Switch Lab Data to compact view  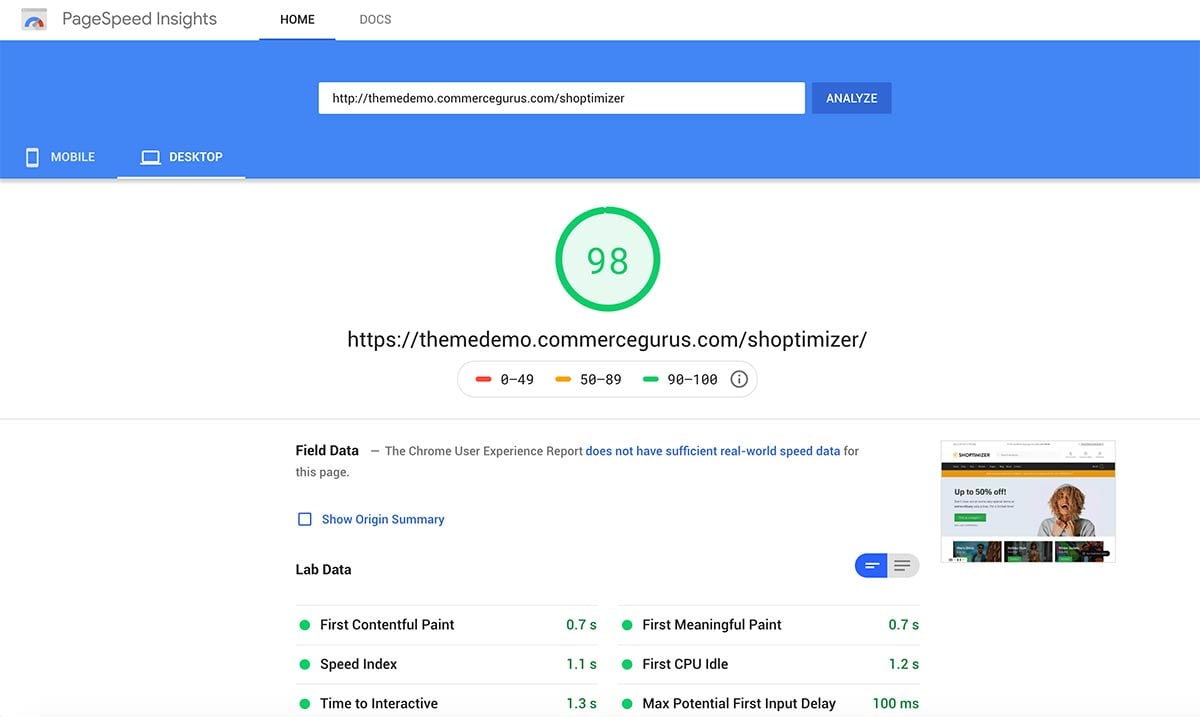point(871,566)
